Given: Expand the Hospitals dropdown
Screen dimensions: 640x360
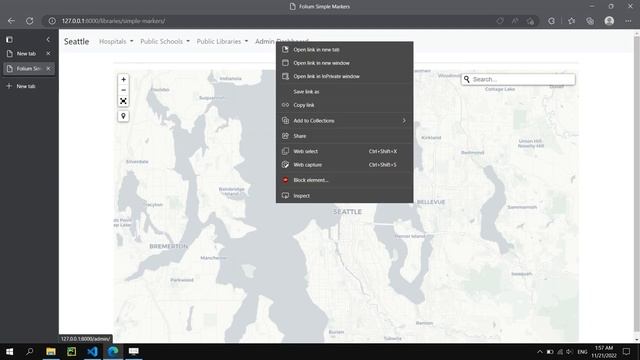Looking at the screenshot, I should click(116, 41).
